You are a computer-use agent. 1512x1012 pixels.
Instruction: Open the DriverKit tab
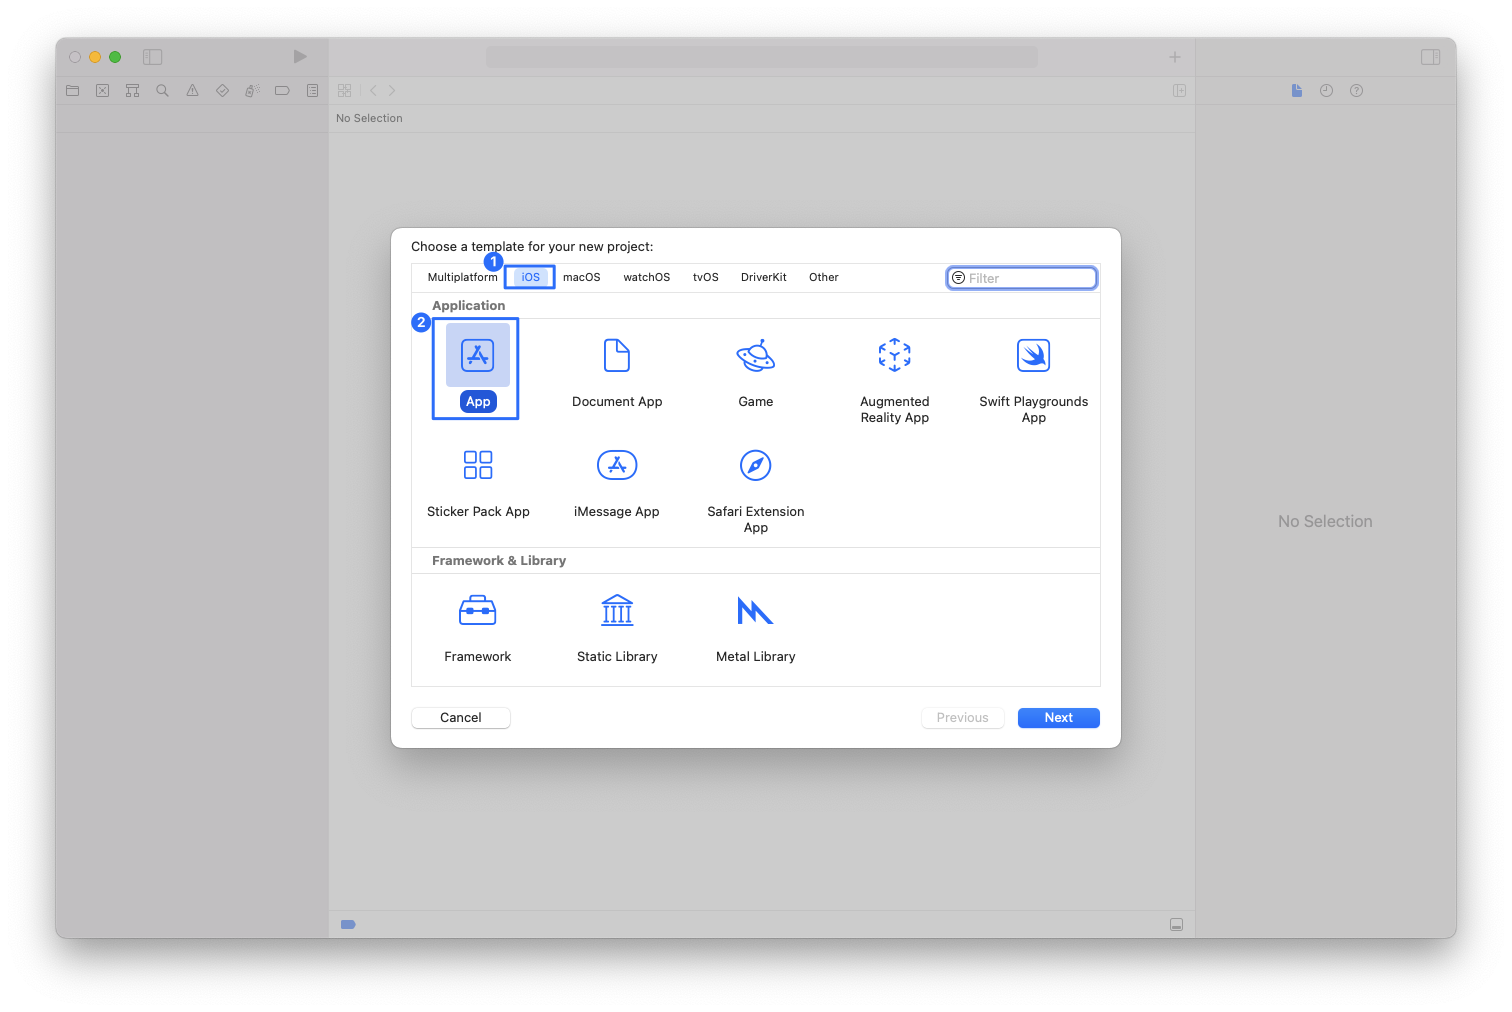pos(764,277)
